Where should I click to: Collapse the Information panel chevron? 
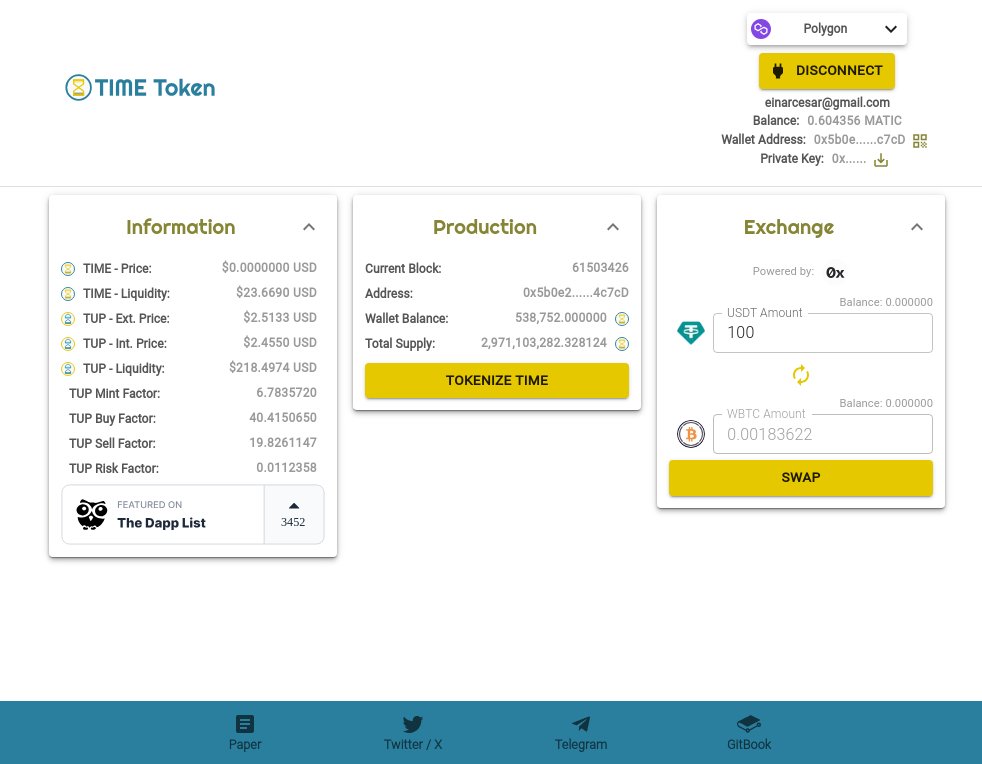pos(309,227)
